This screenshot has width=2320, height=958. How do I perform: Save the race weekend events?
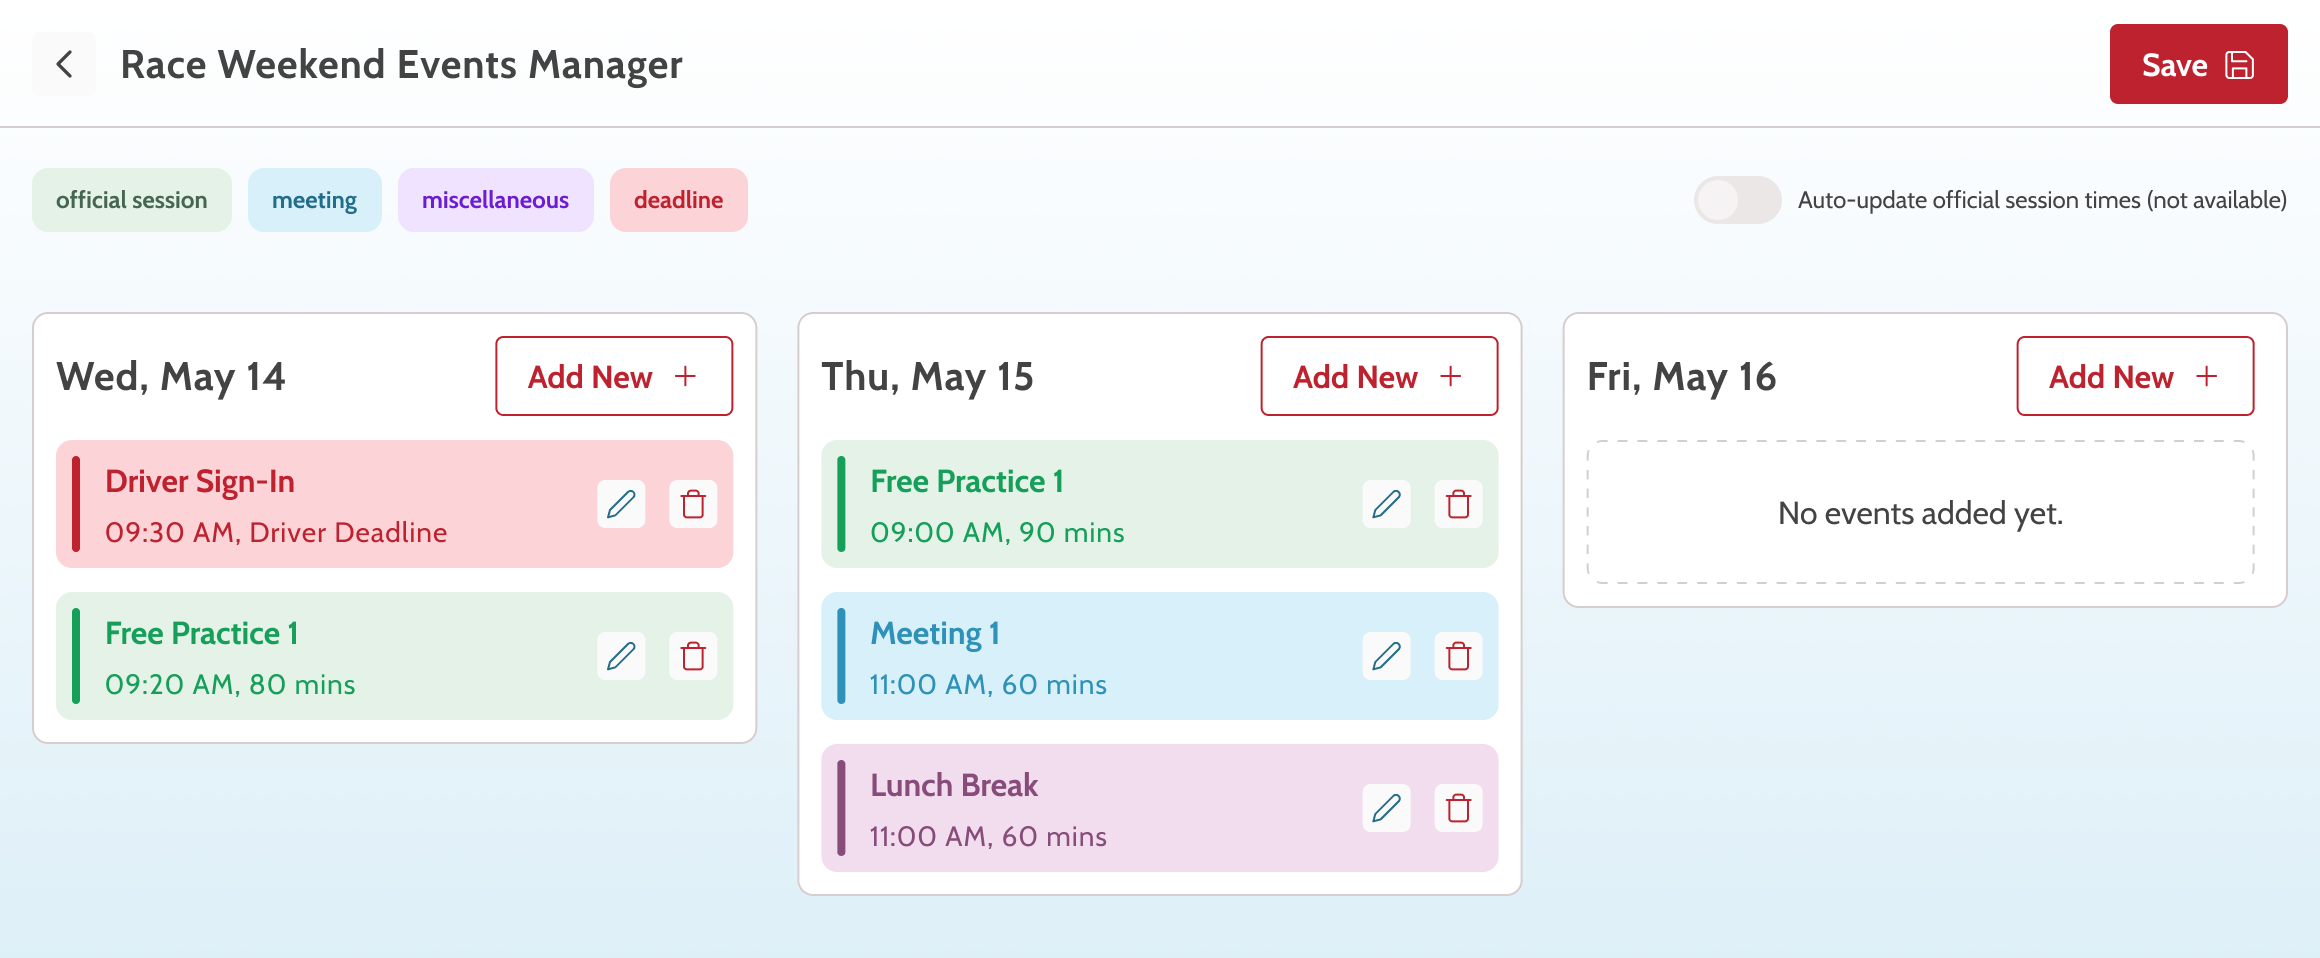pos(2197,65)
